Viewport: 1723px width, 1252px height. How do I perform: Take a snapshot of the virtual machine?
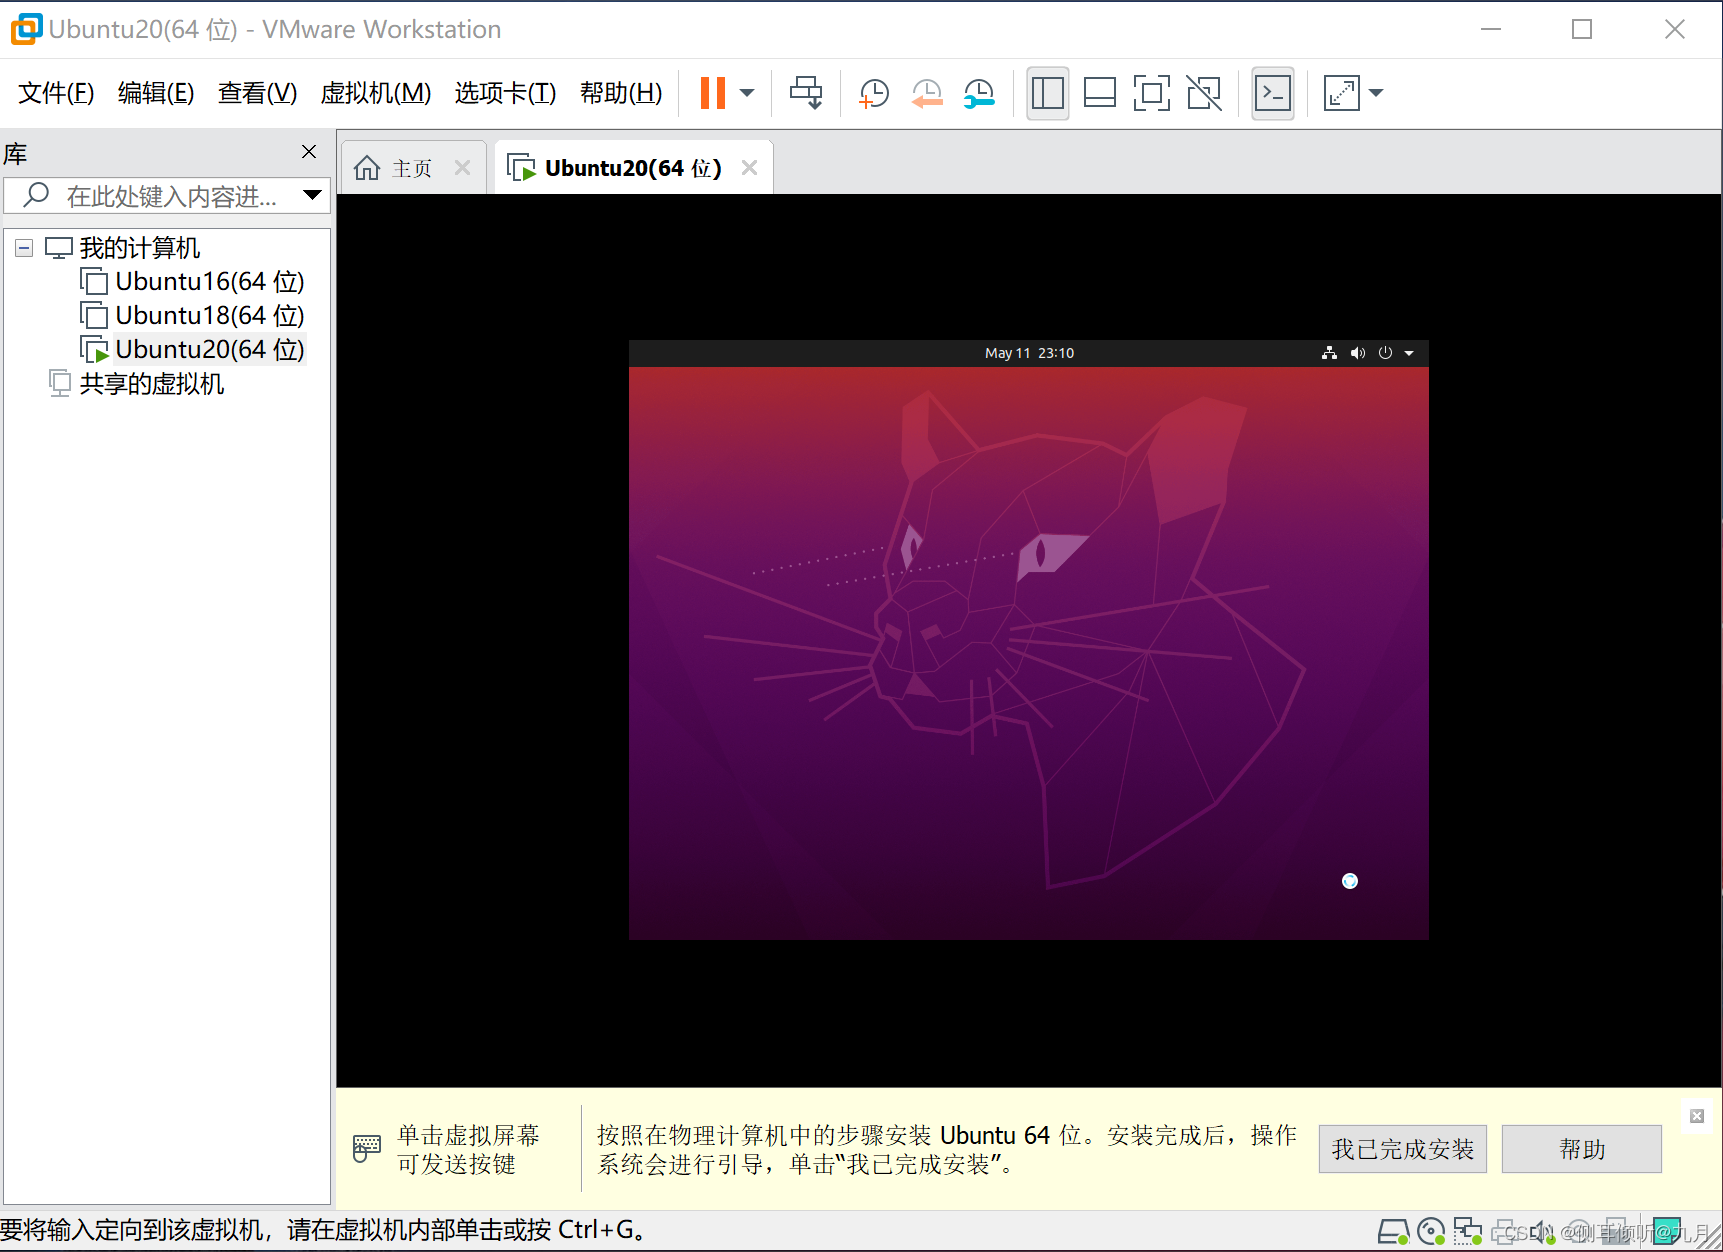click(873, 92)
